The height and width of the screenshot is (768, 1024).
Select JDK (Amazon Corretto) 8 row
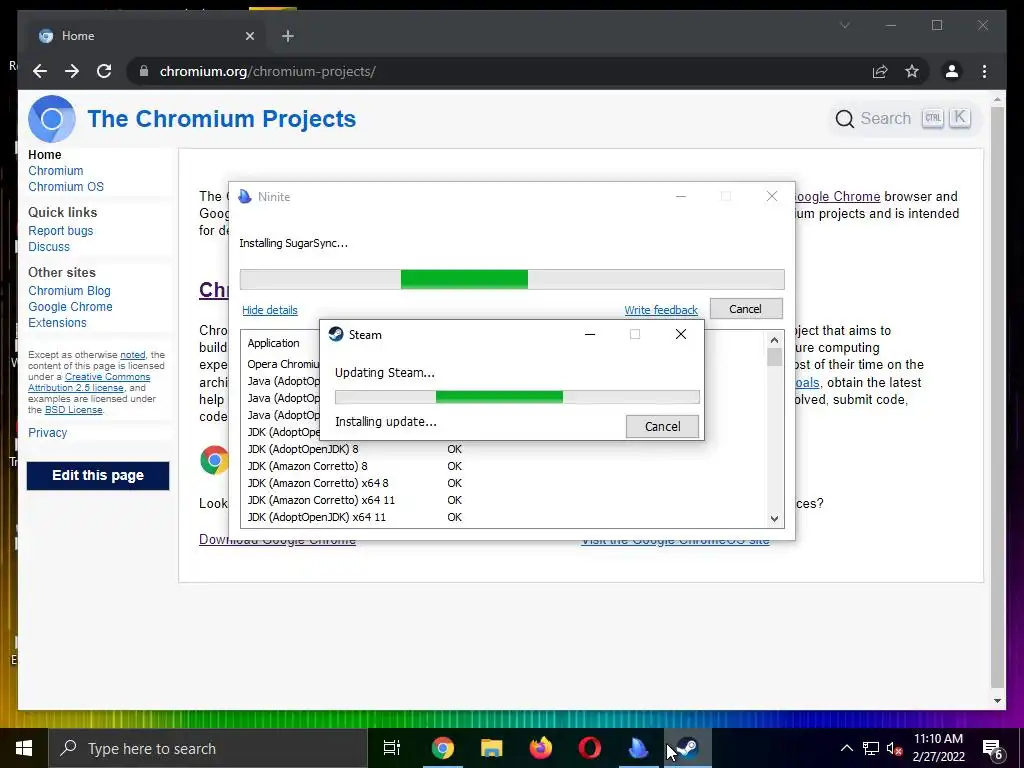(503, 466)
